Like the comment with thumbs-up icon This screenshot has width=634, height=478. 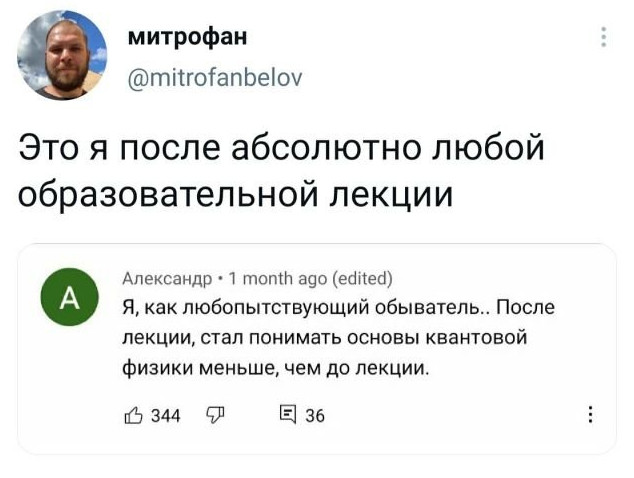[x=129, y=416]
